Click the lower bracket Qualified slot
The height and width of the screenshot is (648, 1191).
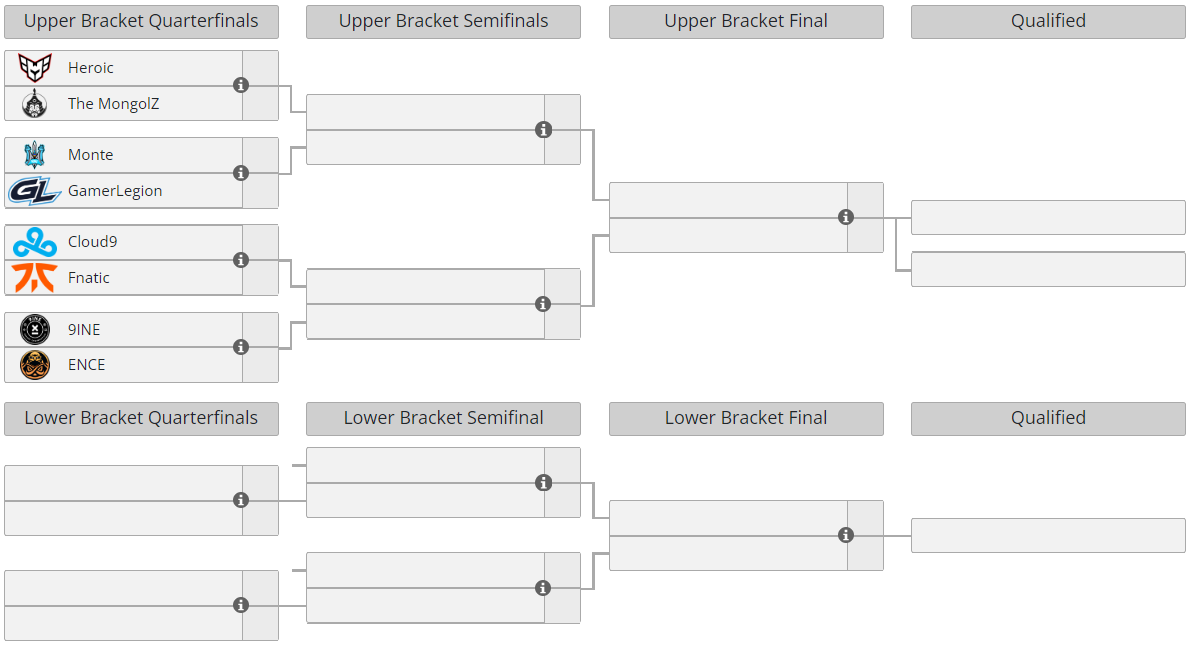[x=1048, y=536]
